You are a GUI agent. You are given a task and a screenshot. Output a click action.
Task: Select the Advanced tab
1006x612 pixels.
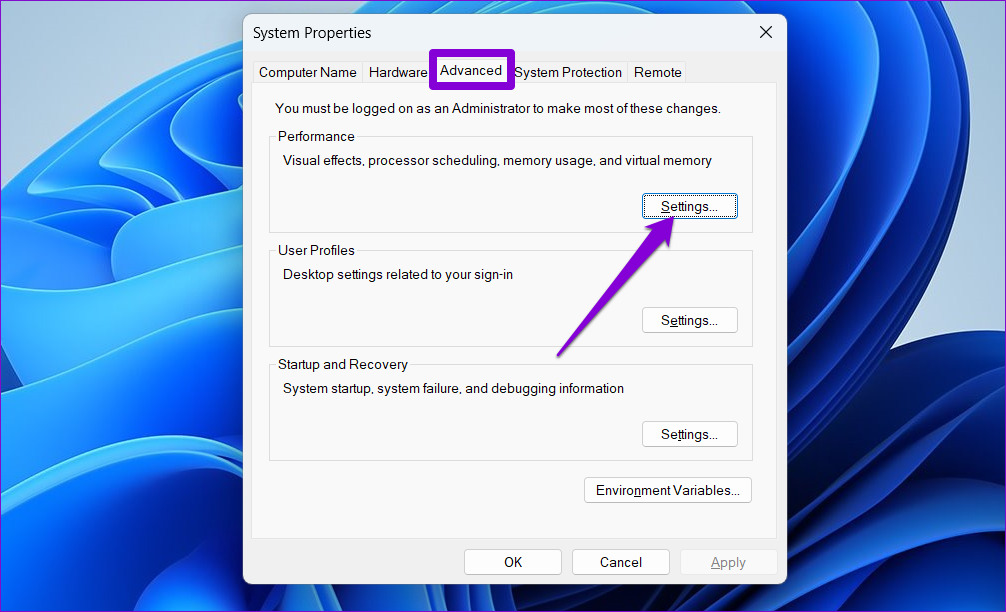tap(471, 70)
